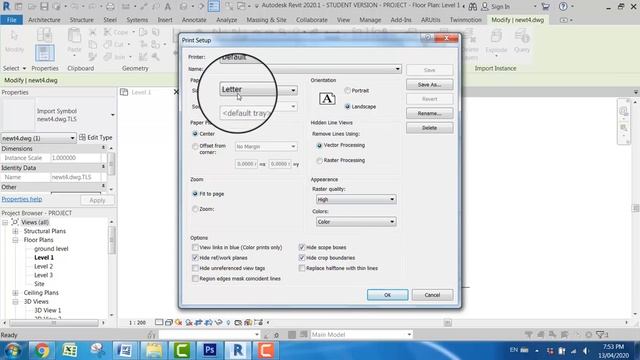Open the Properties help link
The height and width of the screenshot is (360, 640).
point(22,199)
